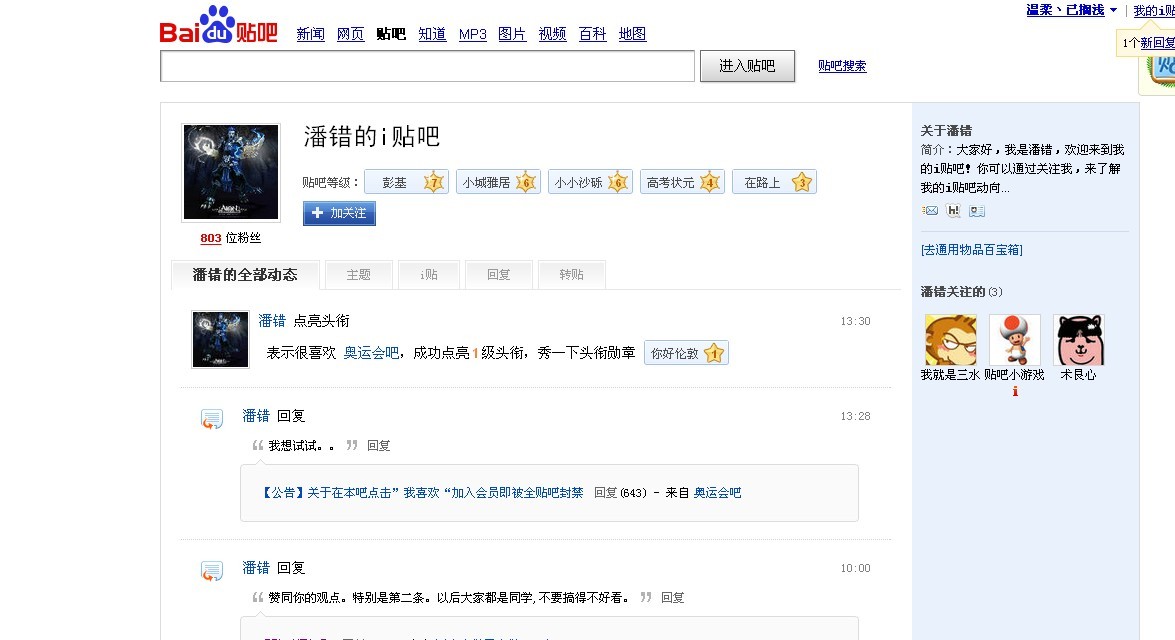Open the 新闻 navigation link
1175x640 pixels.
click(310, 34)
